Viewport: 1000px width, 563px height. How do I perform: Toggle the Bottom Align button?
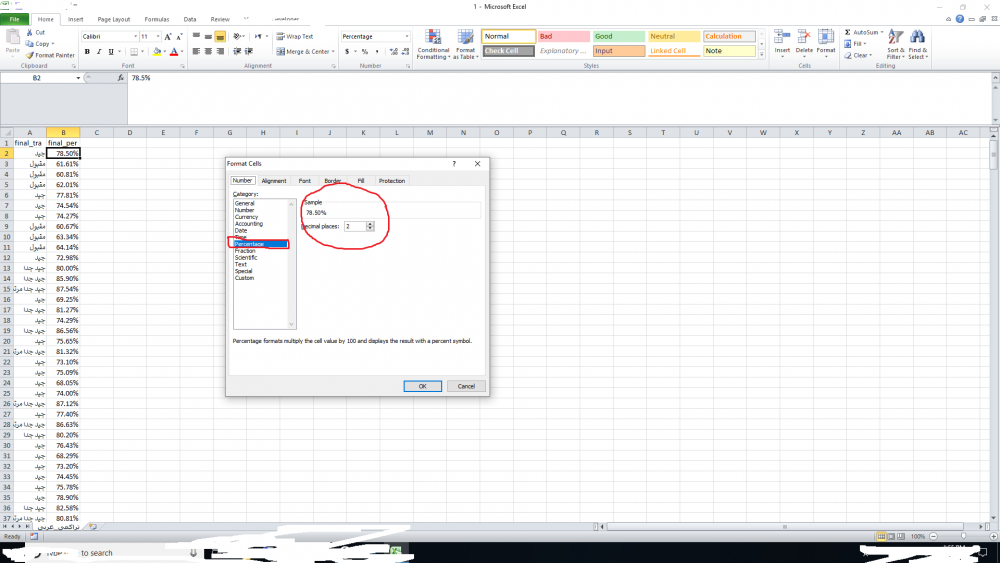tap(220, 36)
